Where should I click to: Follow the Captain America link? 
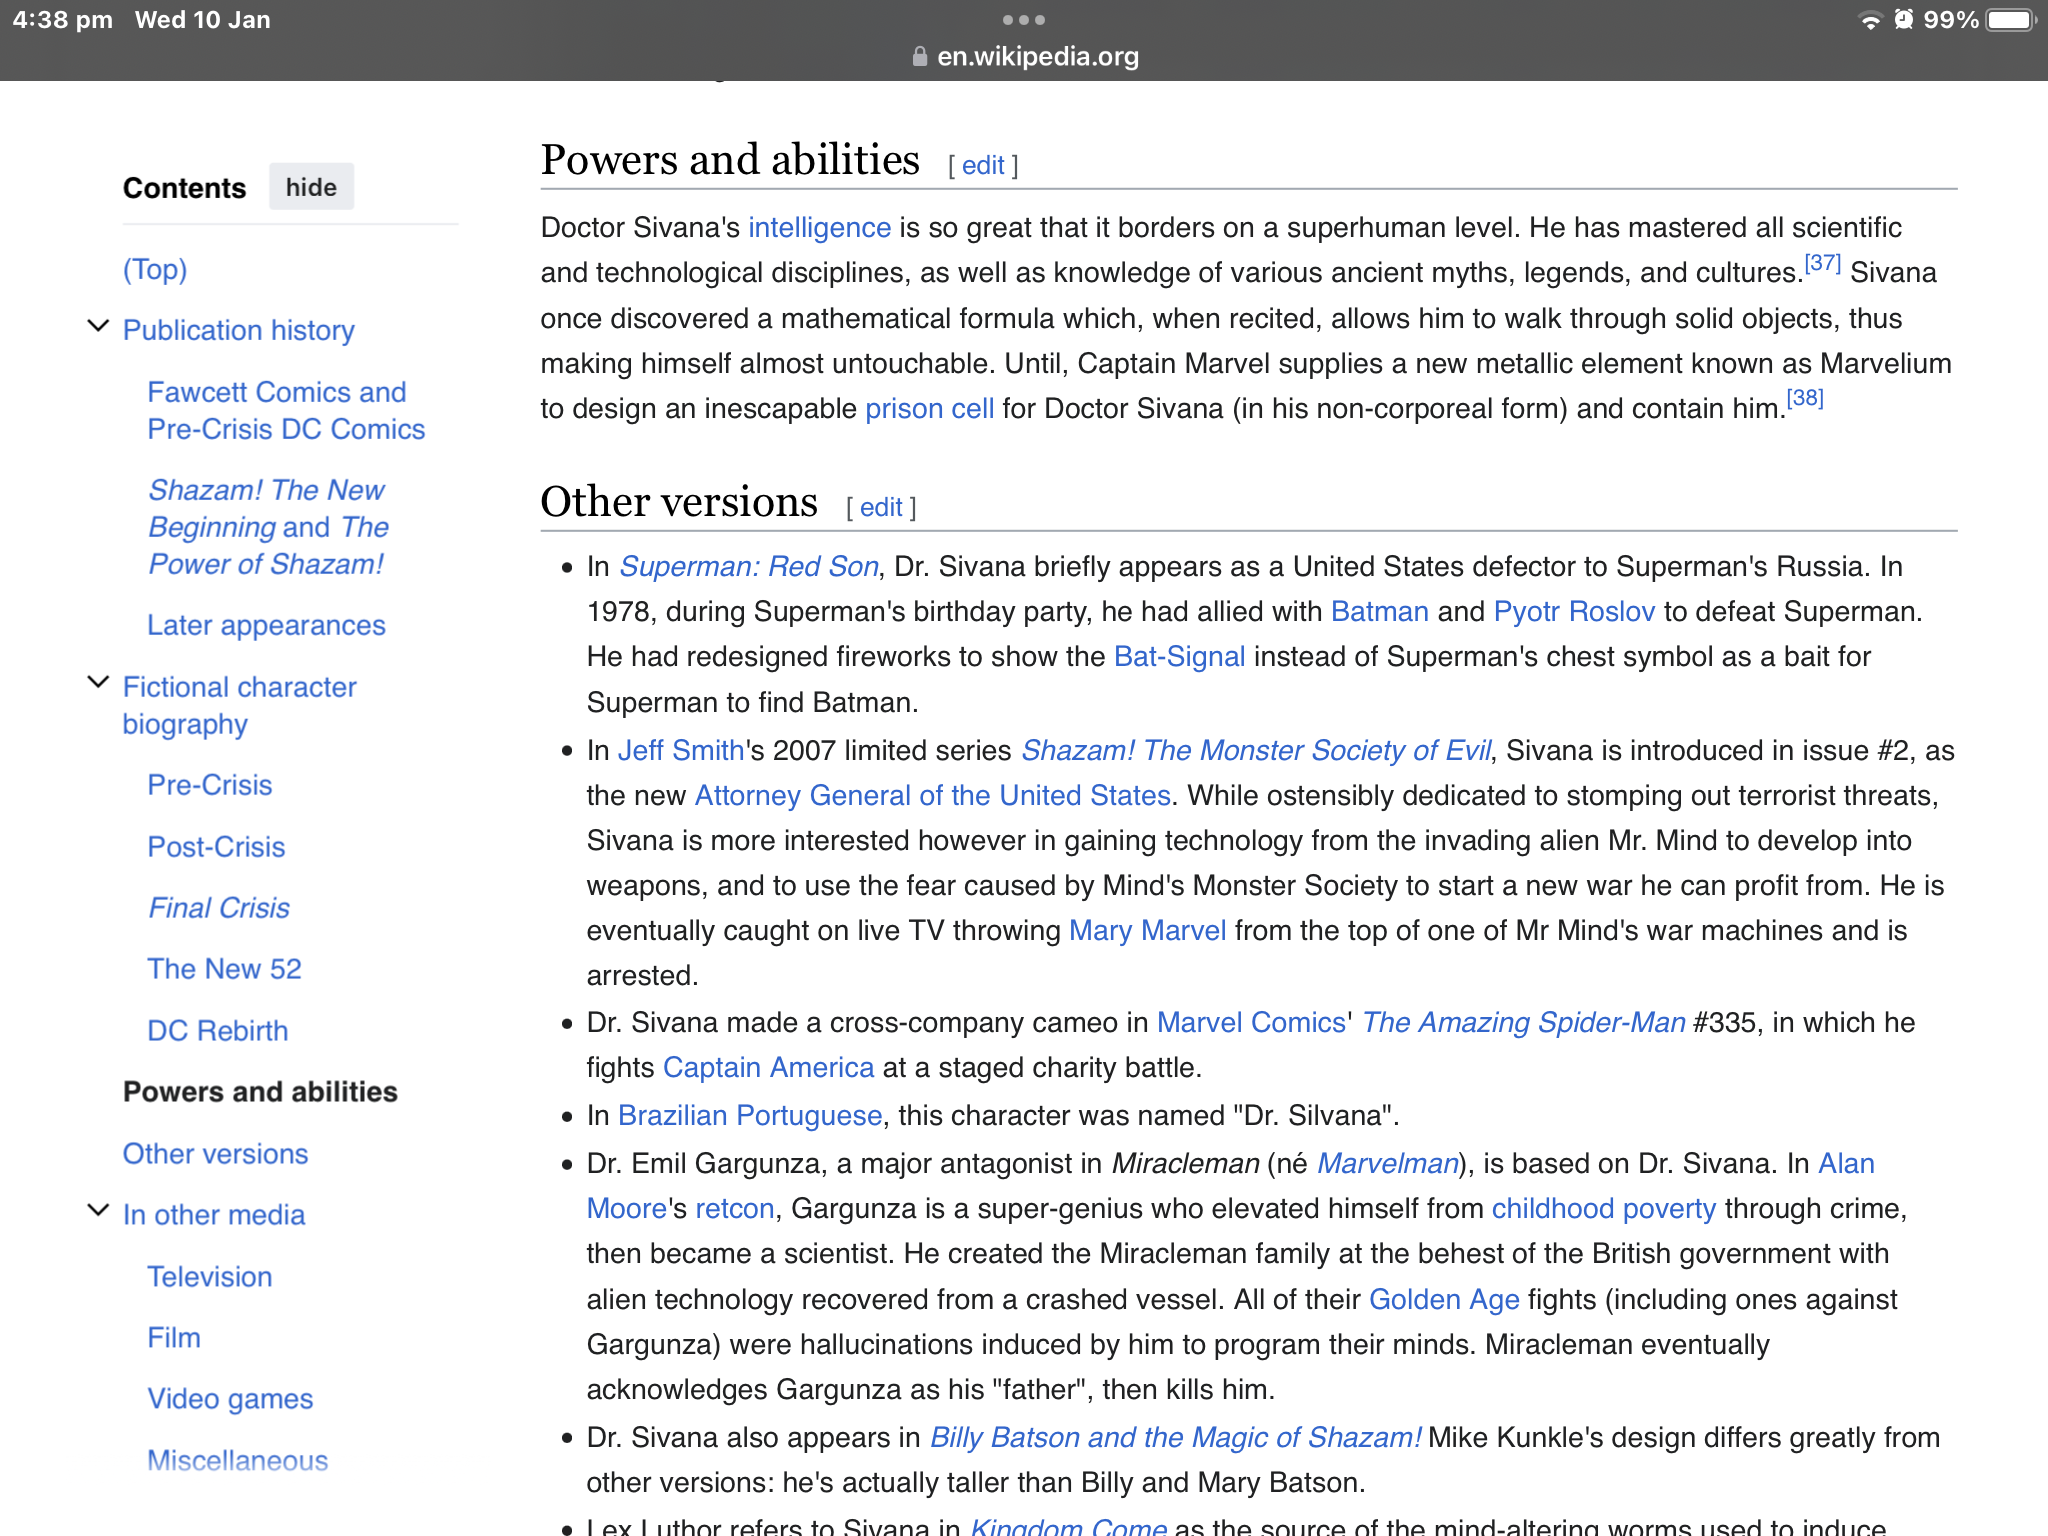(768, 1067)
